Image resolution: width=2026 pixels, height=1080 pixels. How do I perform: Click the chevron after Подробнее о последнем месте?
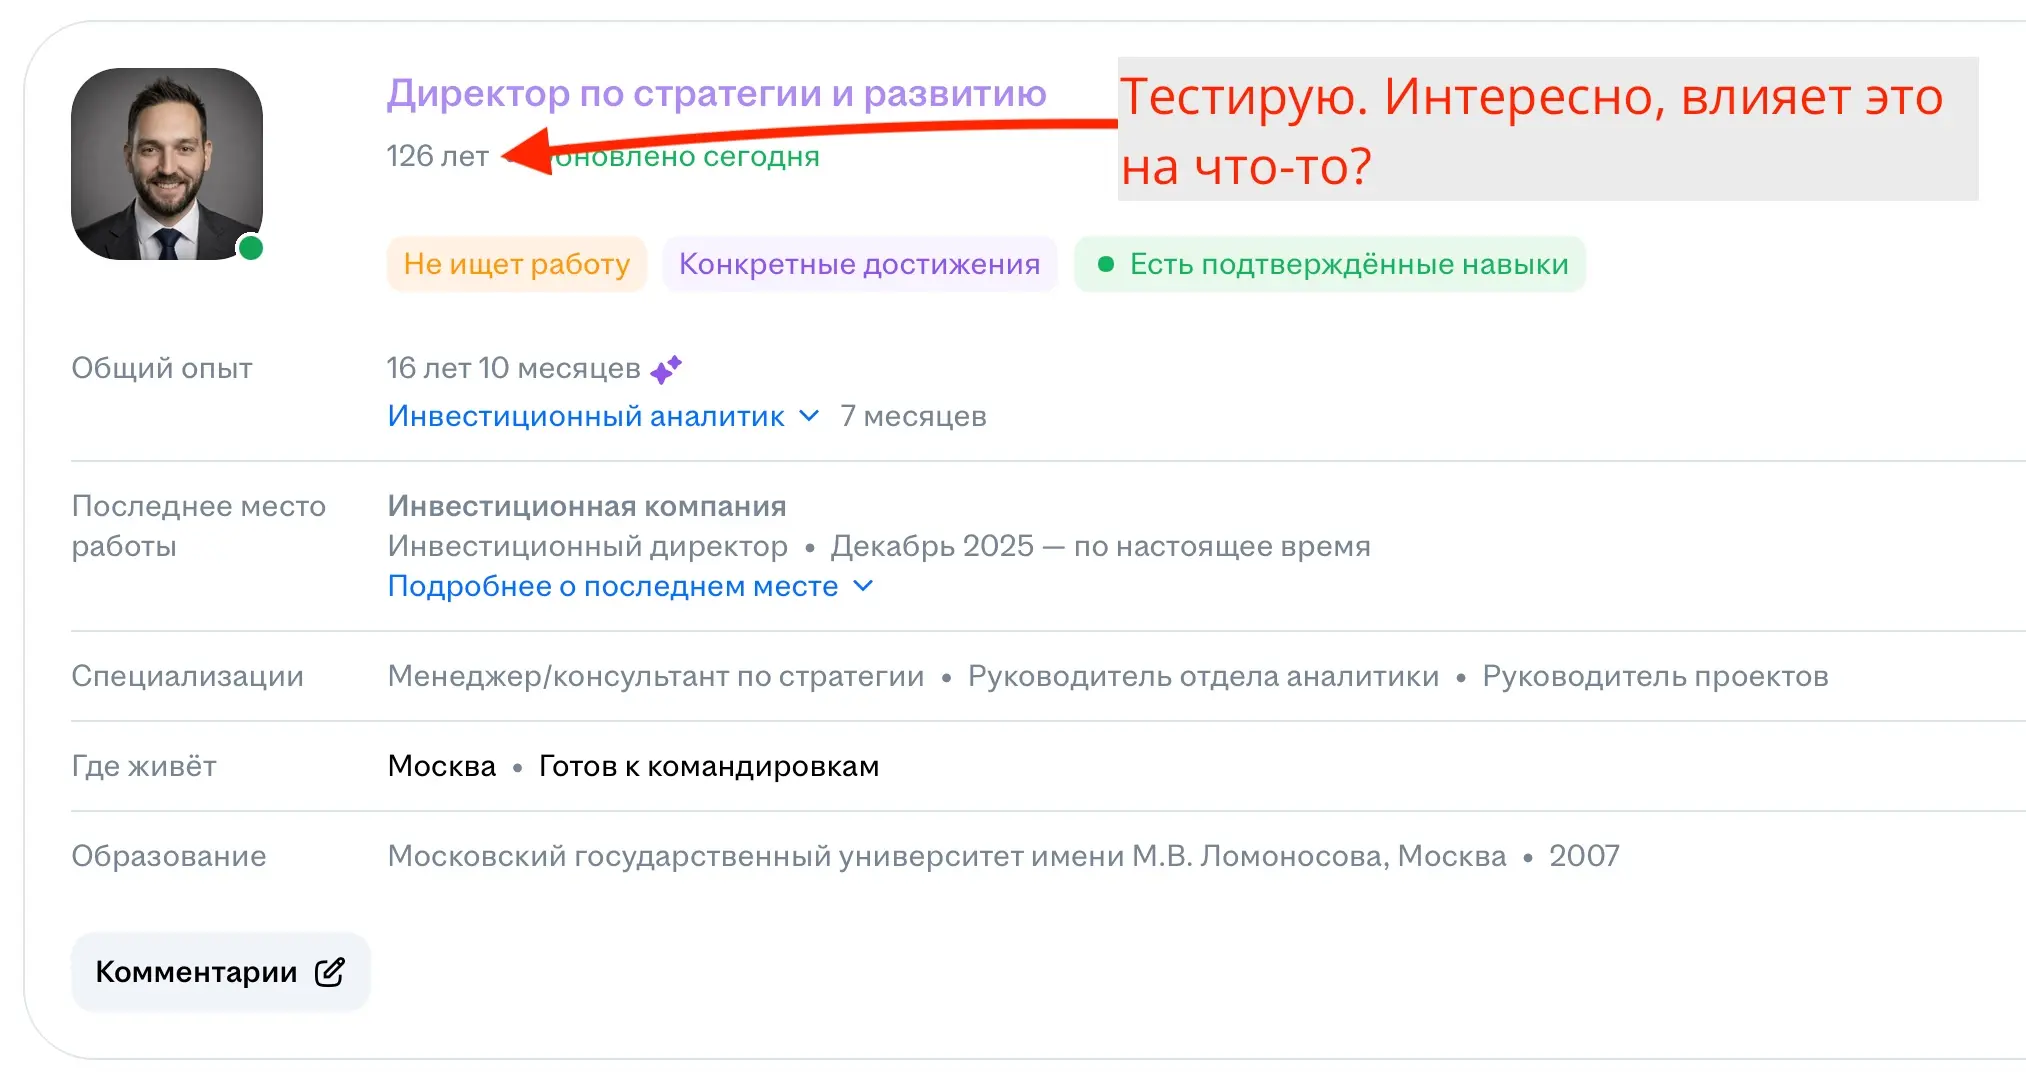click(x=864, y=586)
